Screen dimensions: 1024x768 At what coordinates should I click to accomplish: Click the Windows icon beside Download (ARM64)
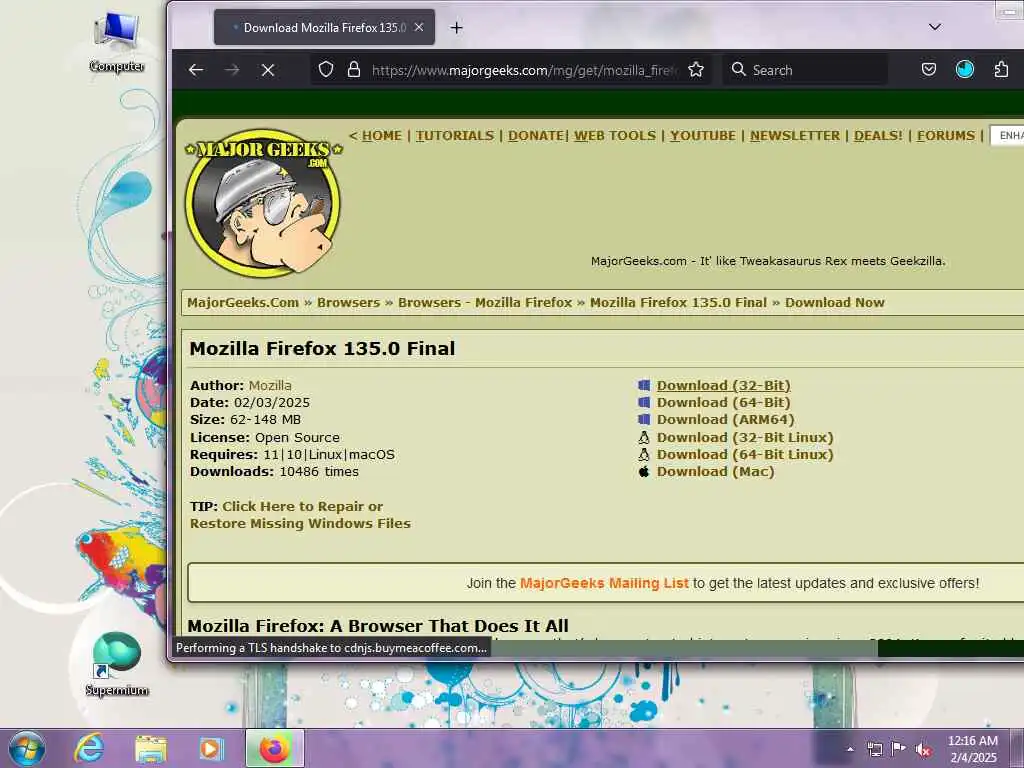[644, 419]
